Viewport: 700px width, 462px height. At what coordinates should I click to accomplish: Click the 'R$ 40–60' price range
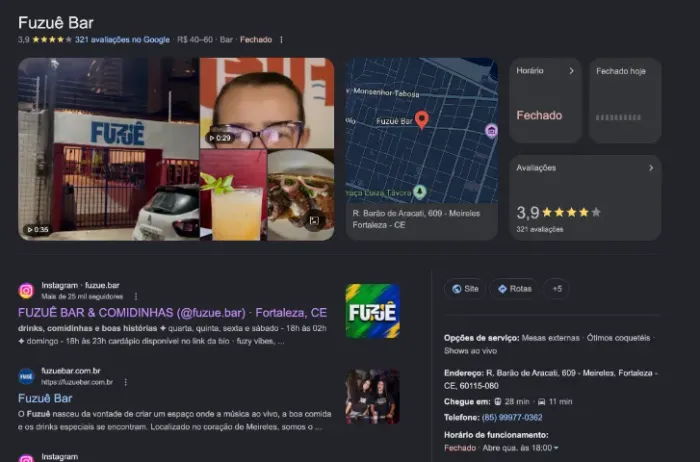195,40
